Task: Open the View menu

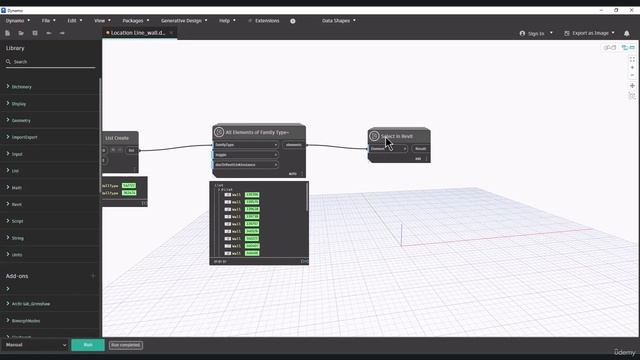Action: (x=102, y=20)
